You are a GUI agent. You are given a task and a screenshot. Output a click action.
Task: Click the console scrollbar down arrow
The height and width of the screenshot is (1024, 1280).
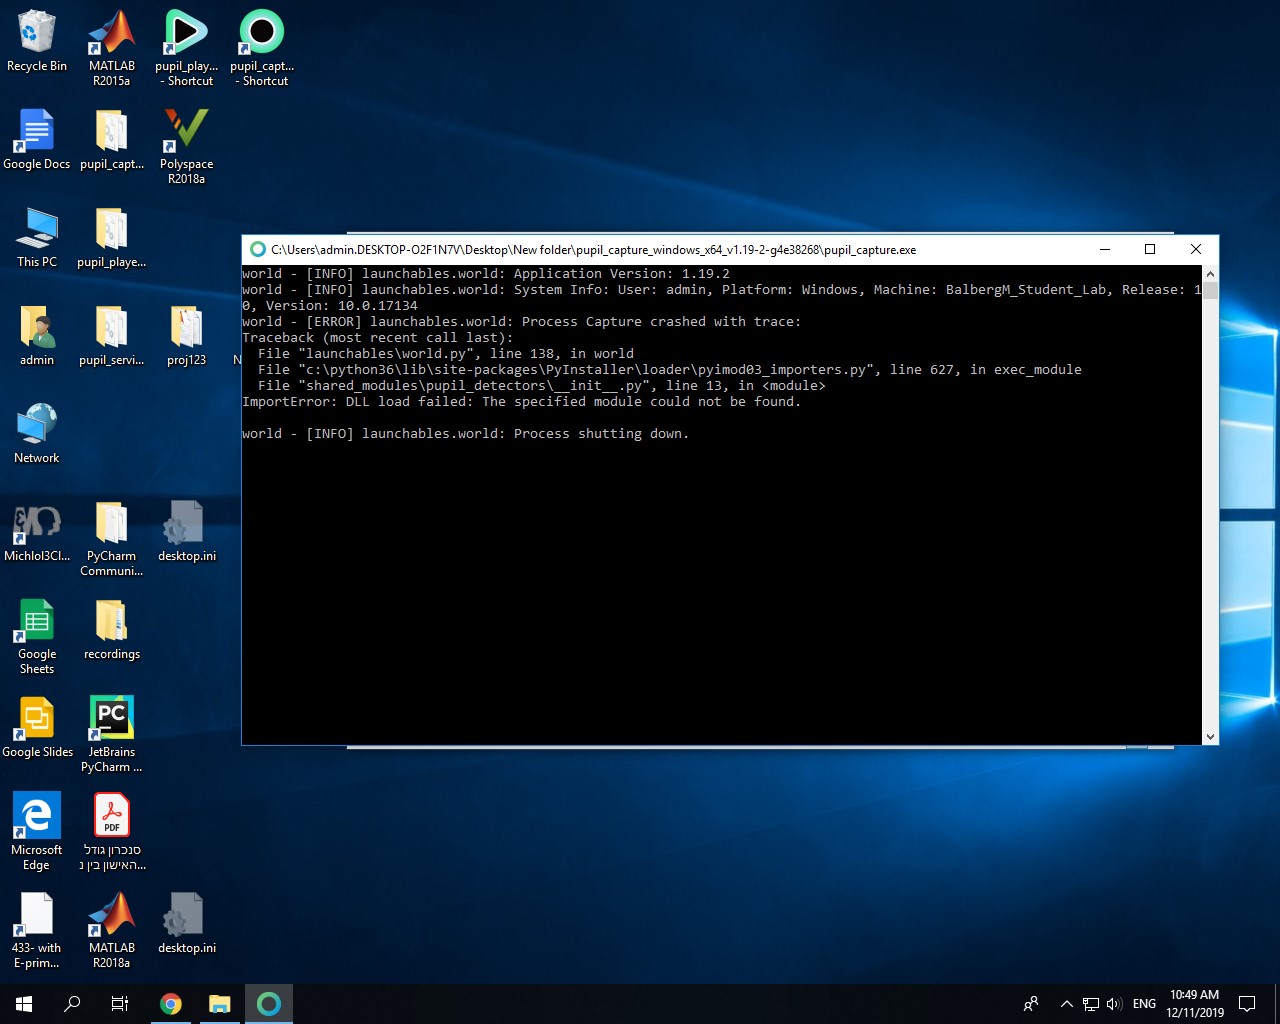[1210, 737]
